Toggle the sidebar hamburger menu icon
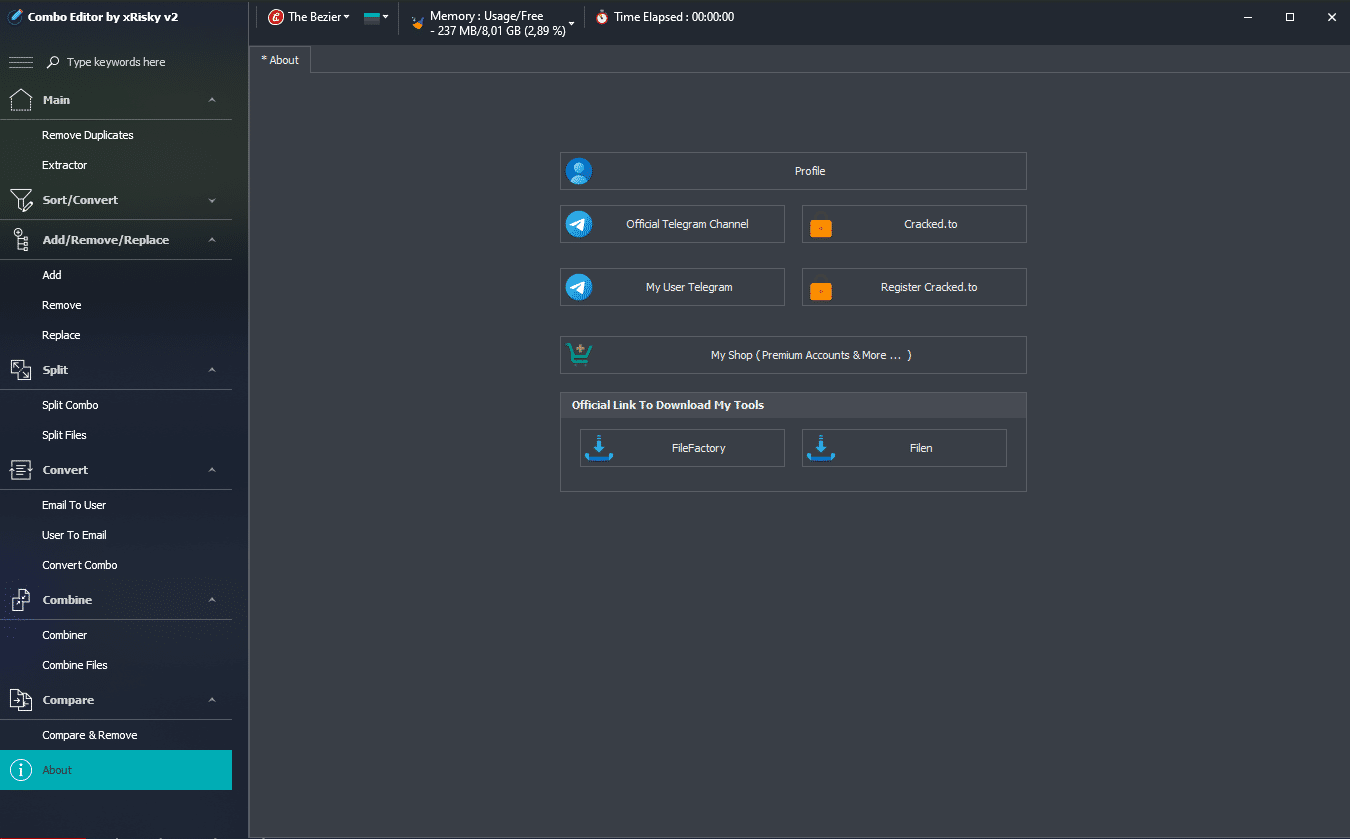The height and width of the screenshot is (839, 1350). [21, 62]
